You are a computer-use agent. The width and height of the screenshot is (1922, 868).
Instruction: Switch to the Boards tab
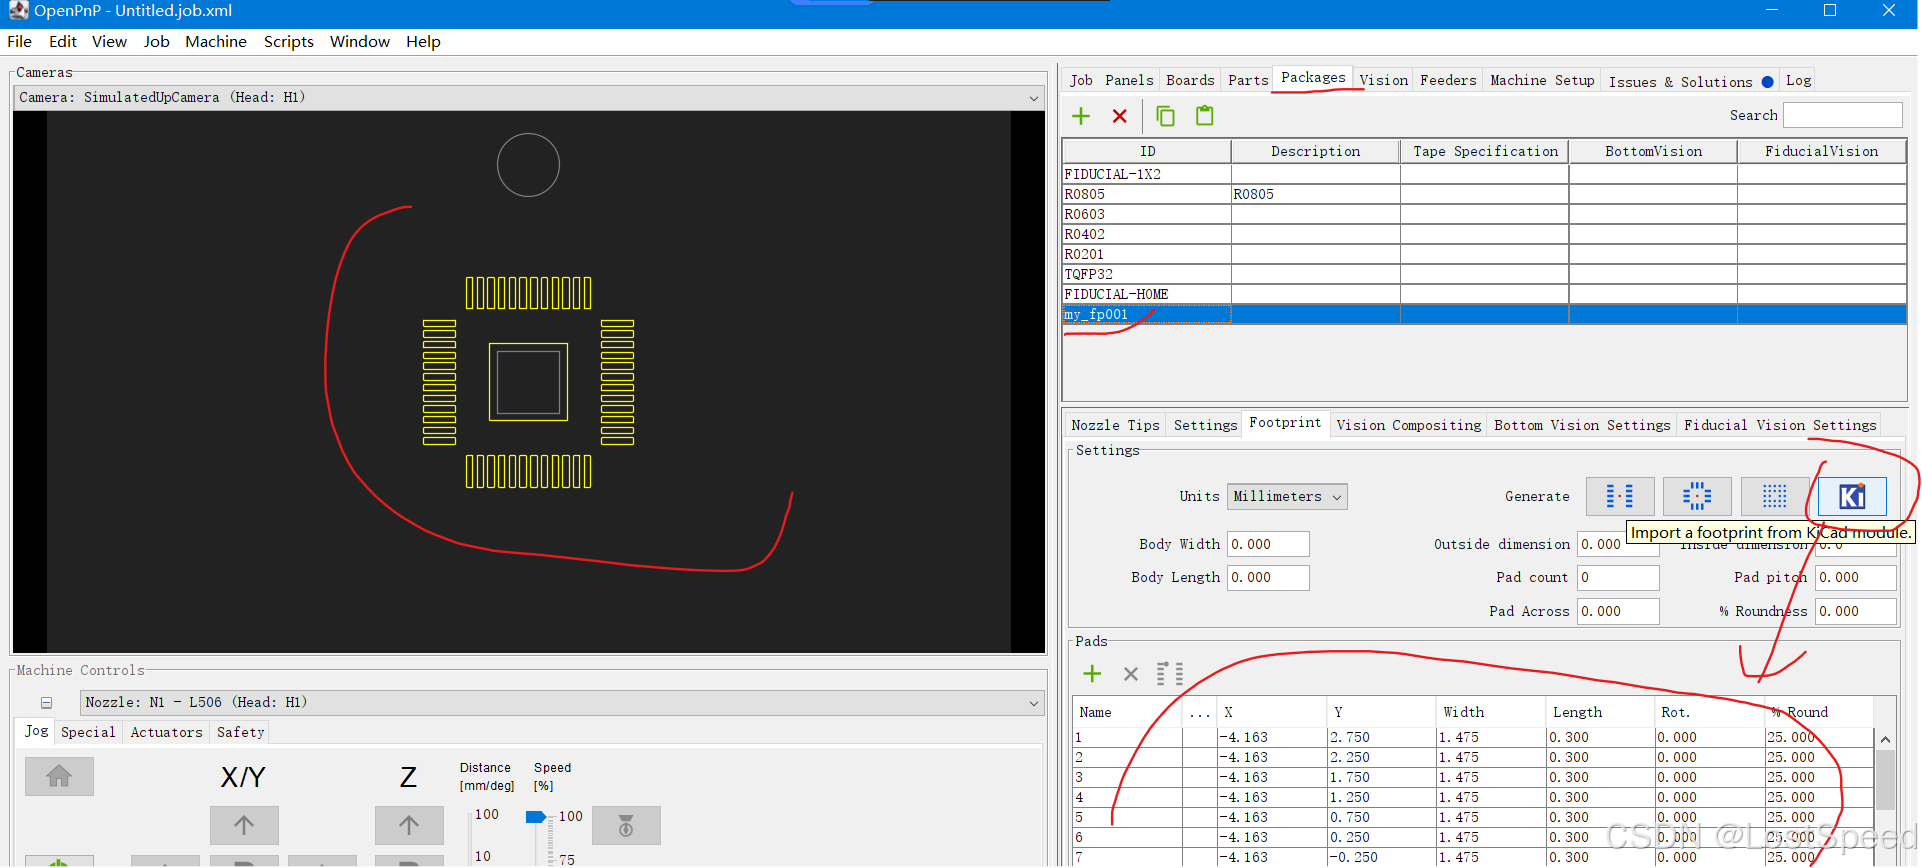point(1190,80)
